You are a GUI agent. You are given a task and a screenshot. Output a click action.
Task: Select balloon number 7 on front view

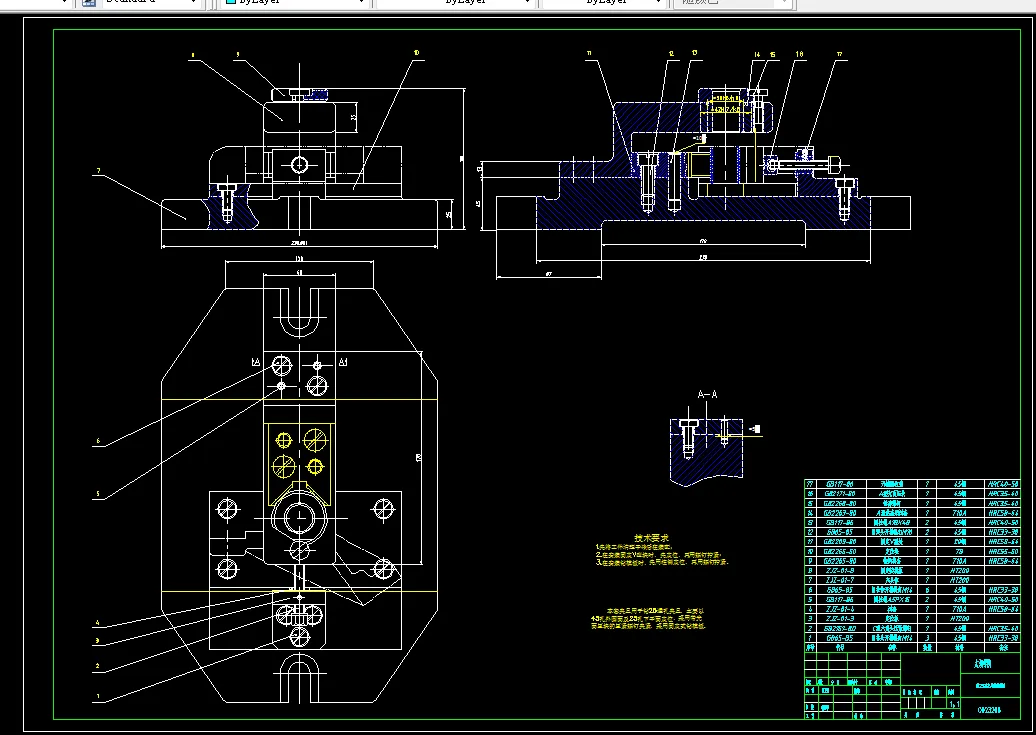tap(98, 171)
